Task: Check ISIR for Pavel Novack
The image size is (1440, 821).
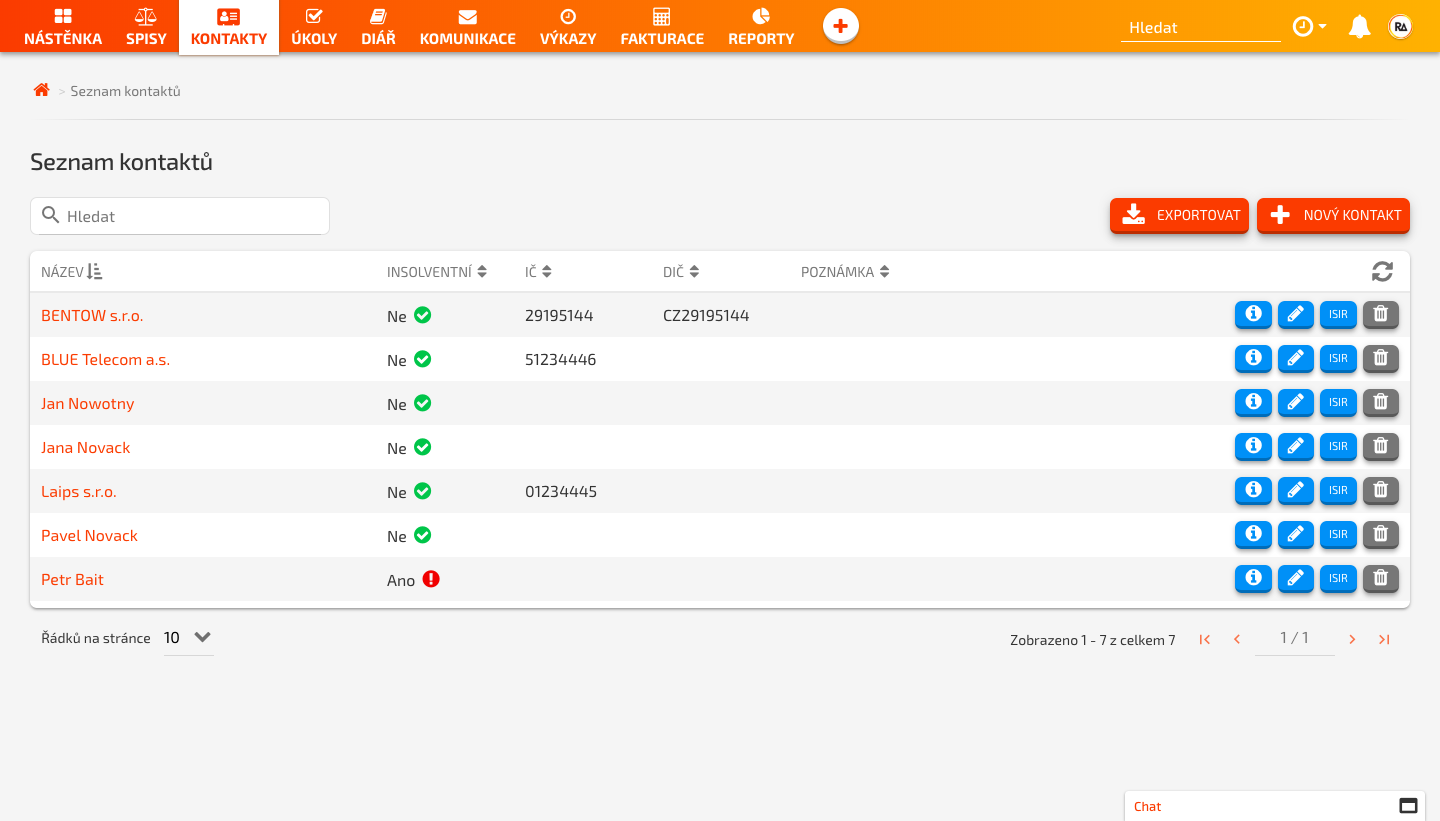Action: [x=1338, y=534]
